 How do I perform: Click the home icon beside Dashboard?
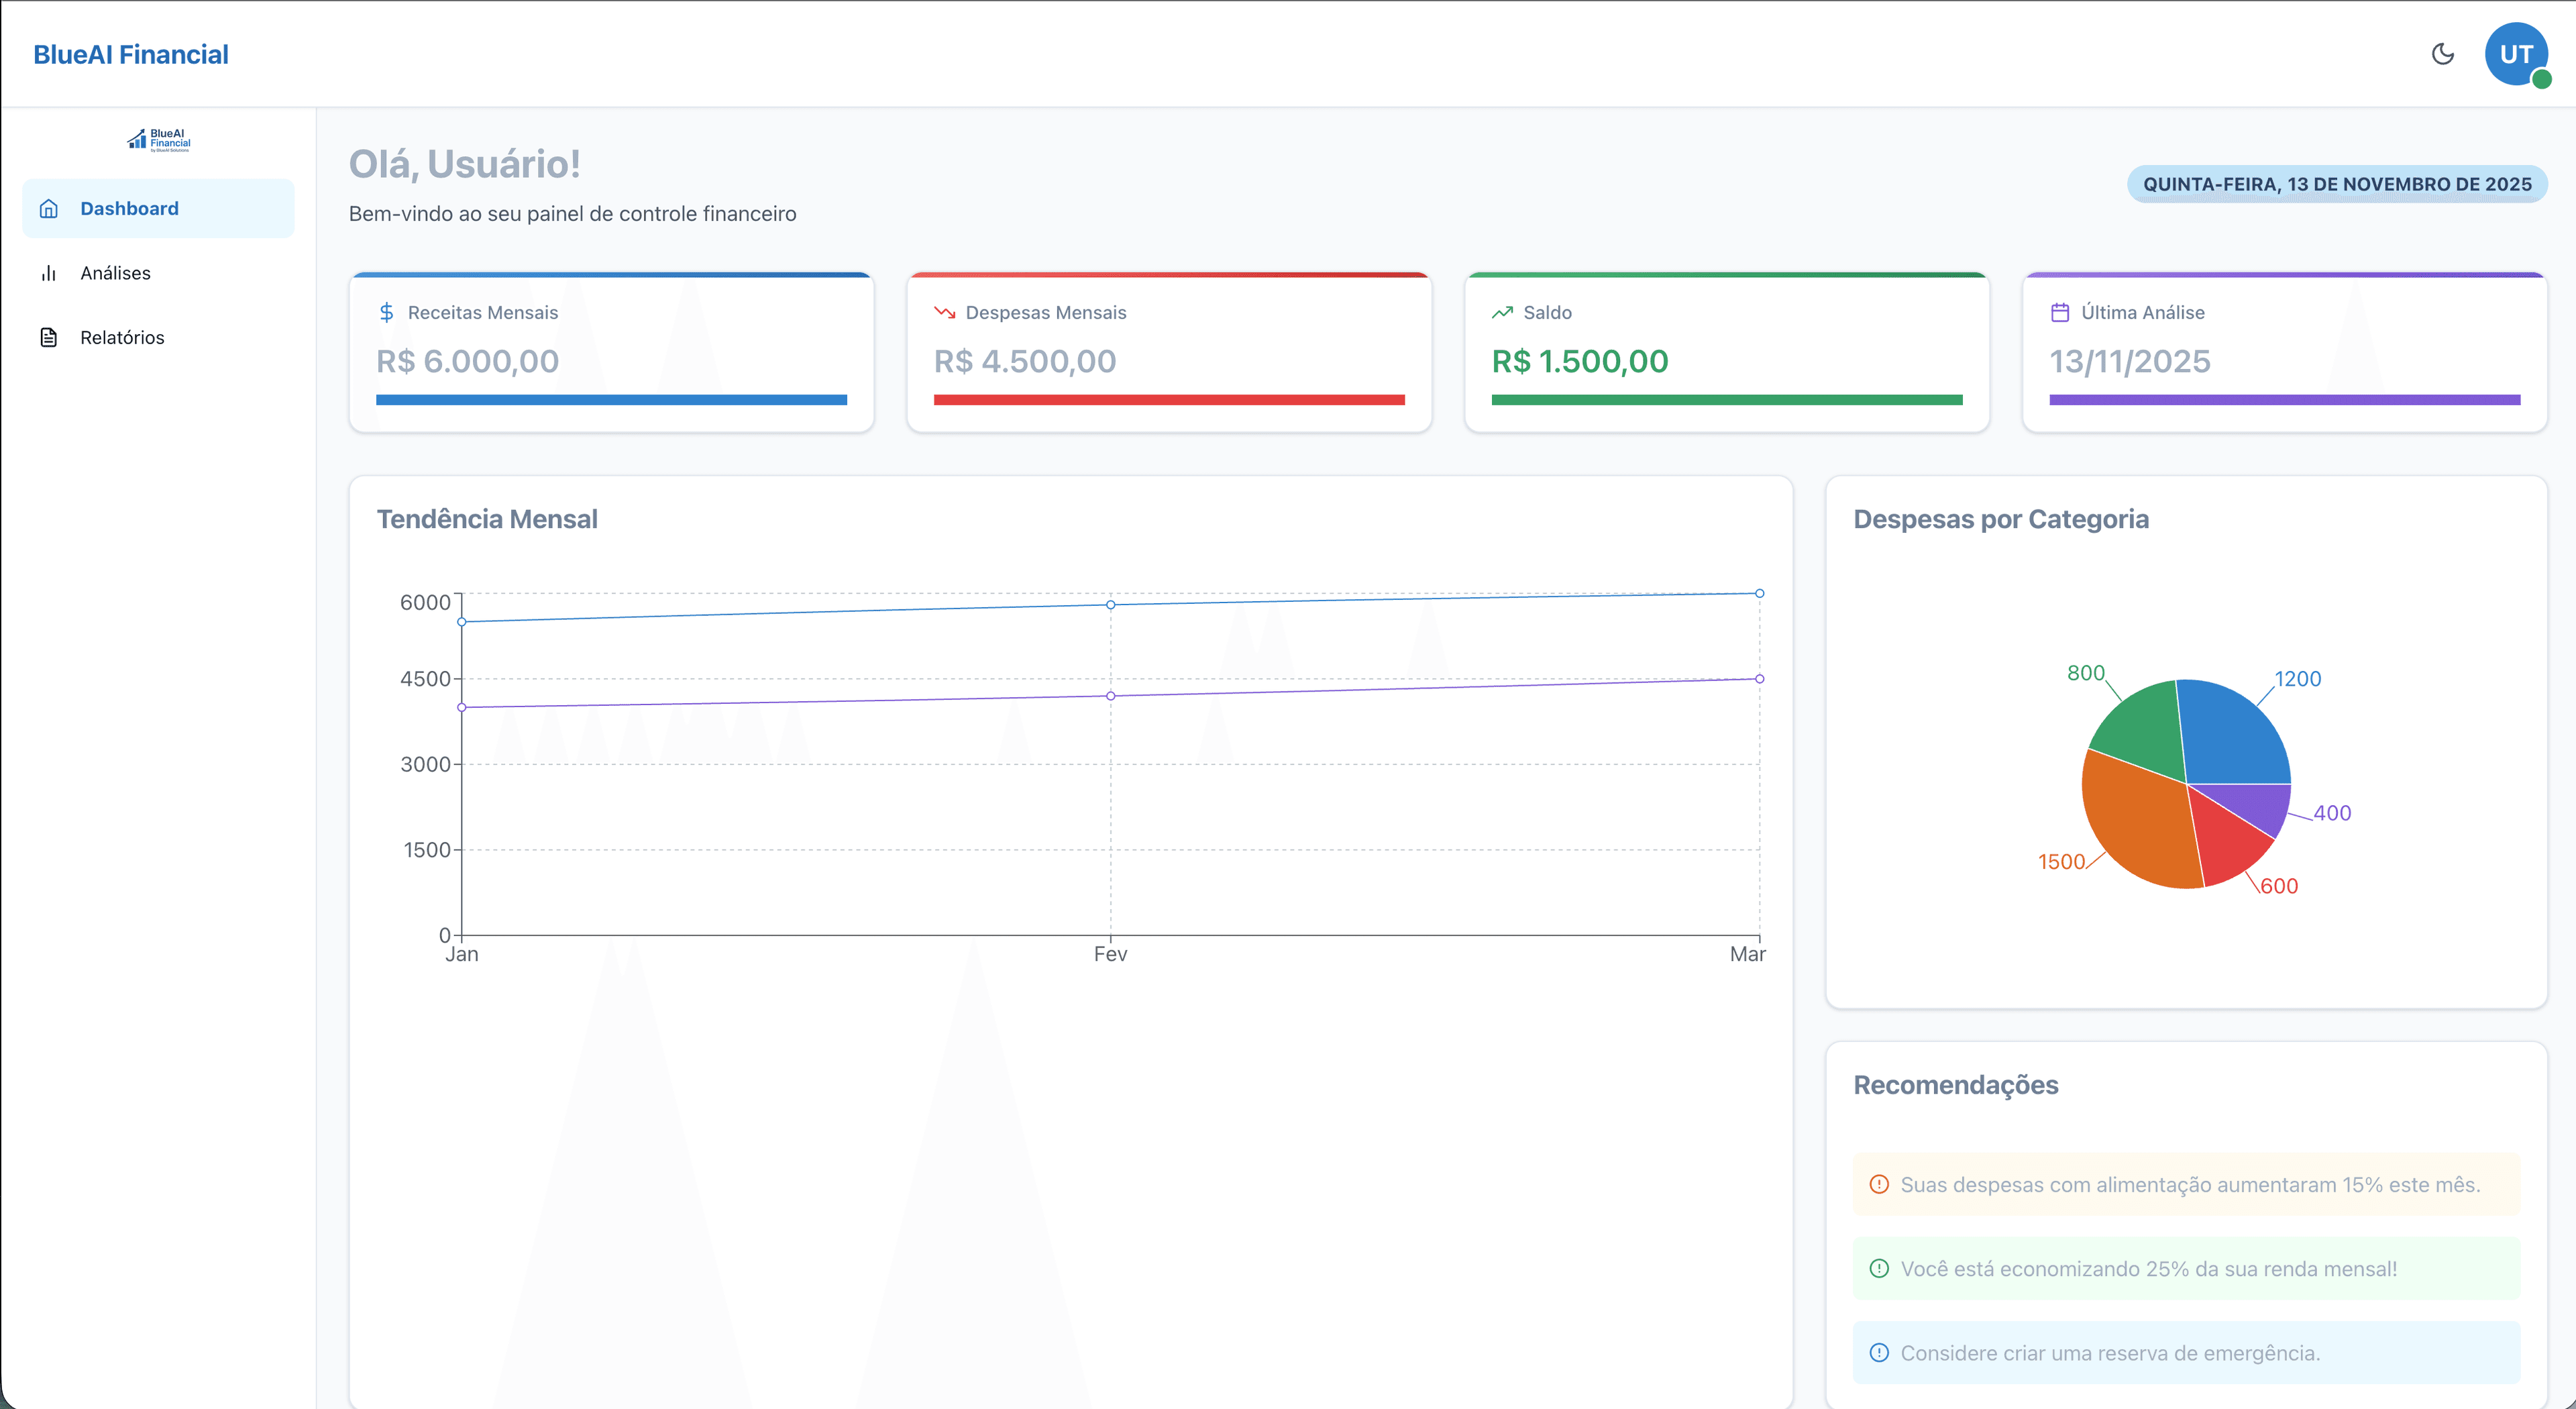pyautogui.click(x=49, y=208)
